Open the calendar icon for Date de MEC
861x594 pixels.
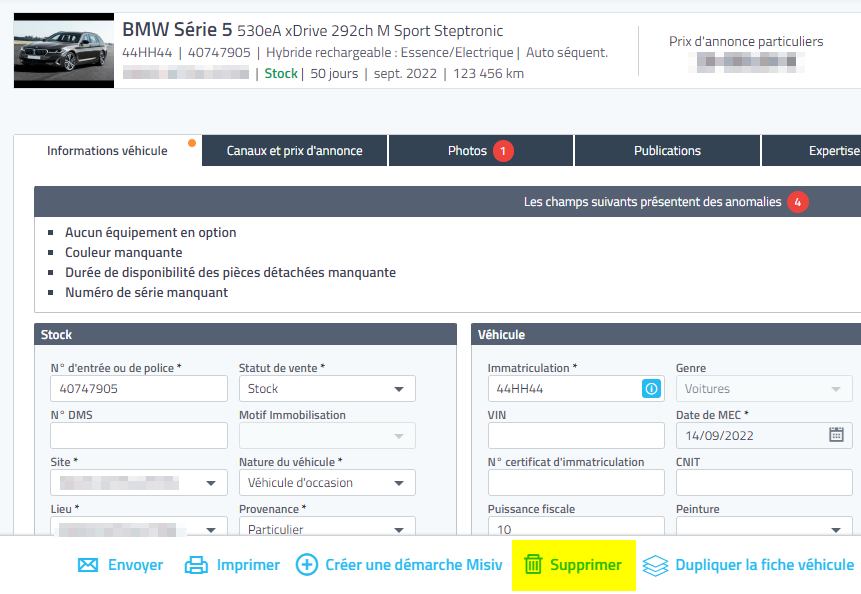[x=836, y=435]
